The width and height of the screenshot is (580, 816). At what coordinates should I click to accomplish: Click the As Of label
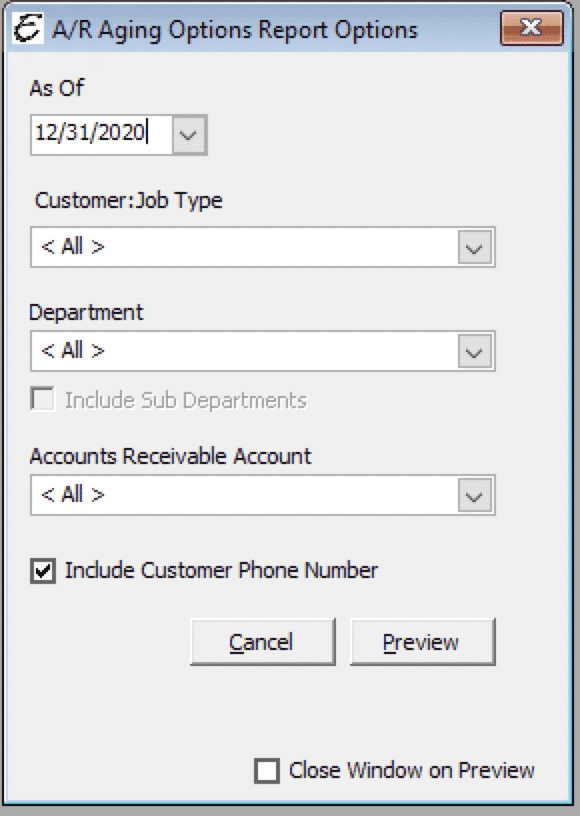(57, 88)
